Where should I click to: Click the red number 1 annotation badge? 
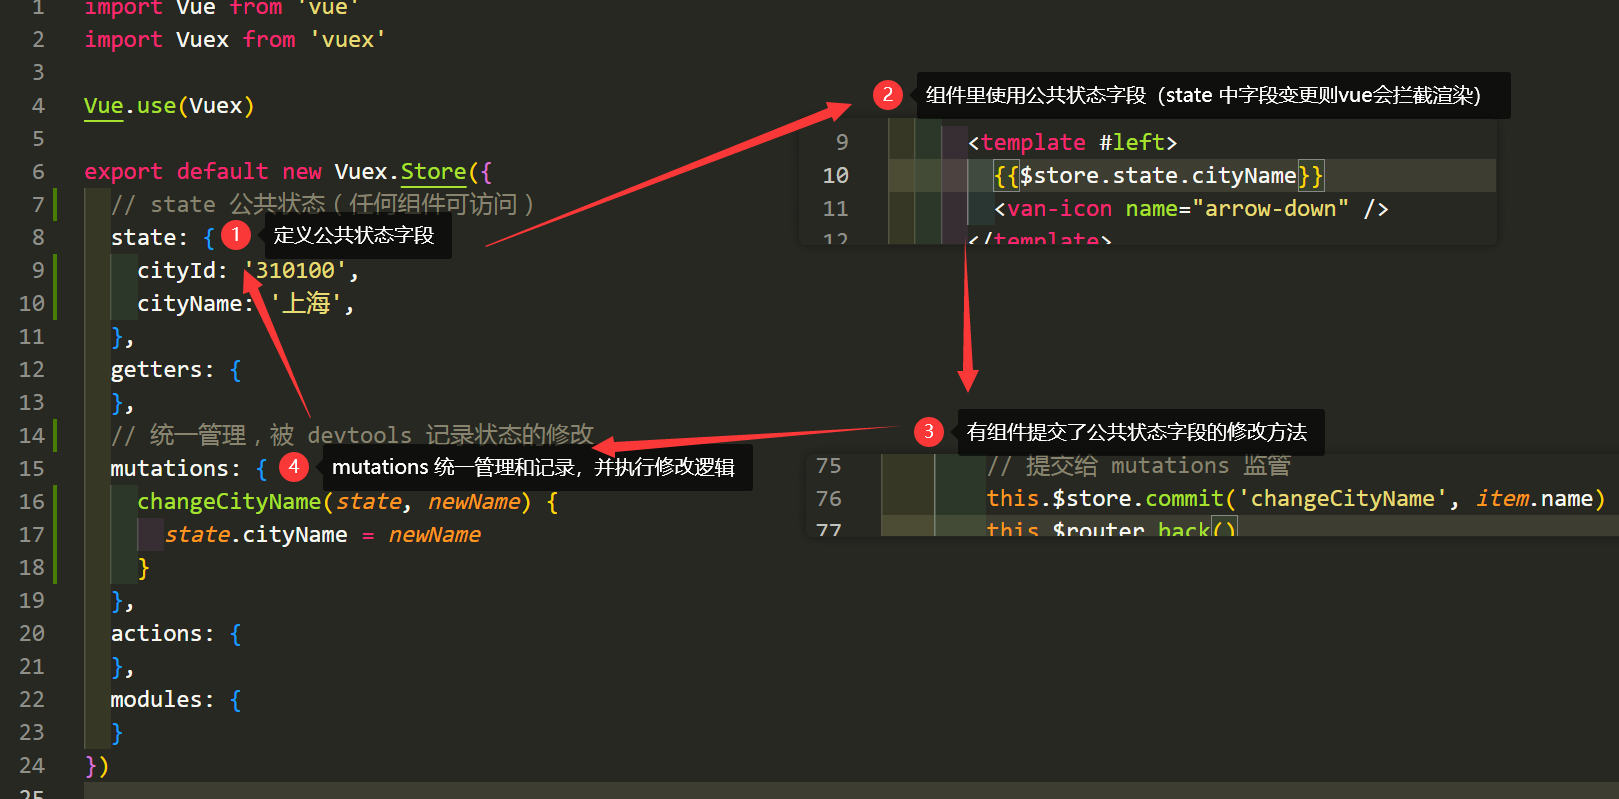click(235, 235)
